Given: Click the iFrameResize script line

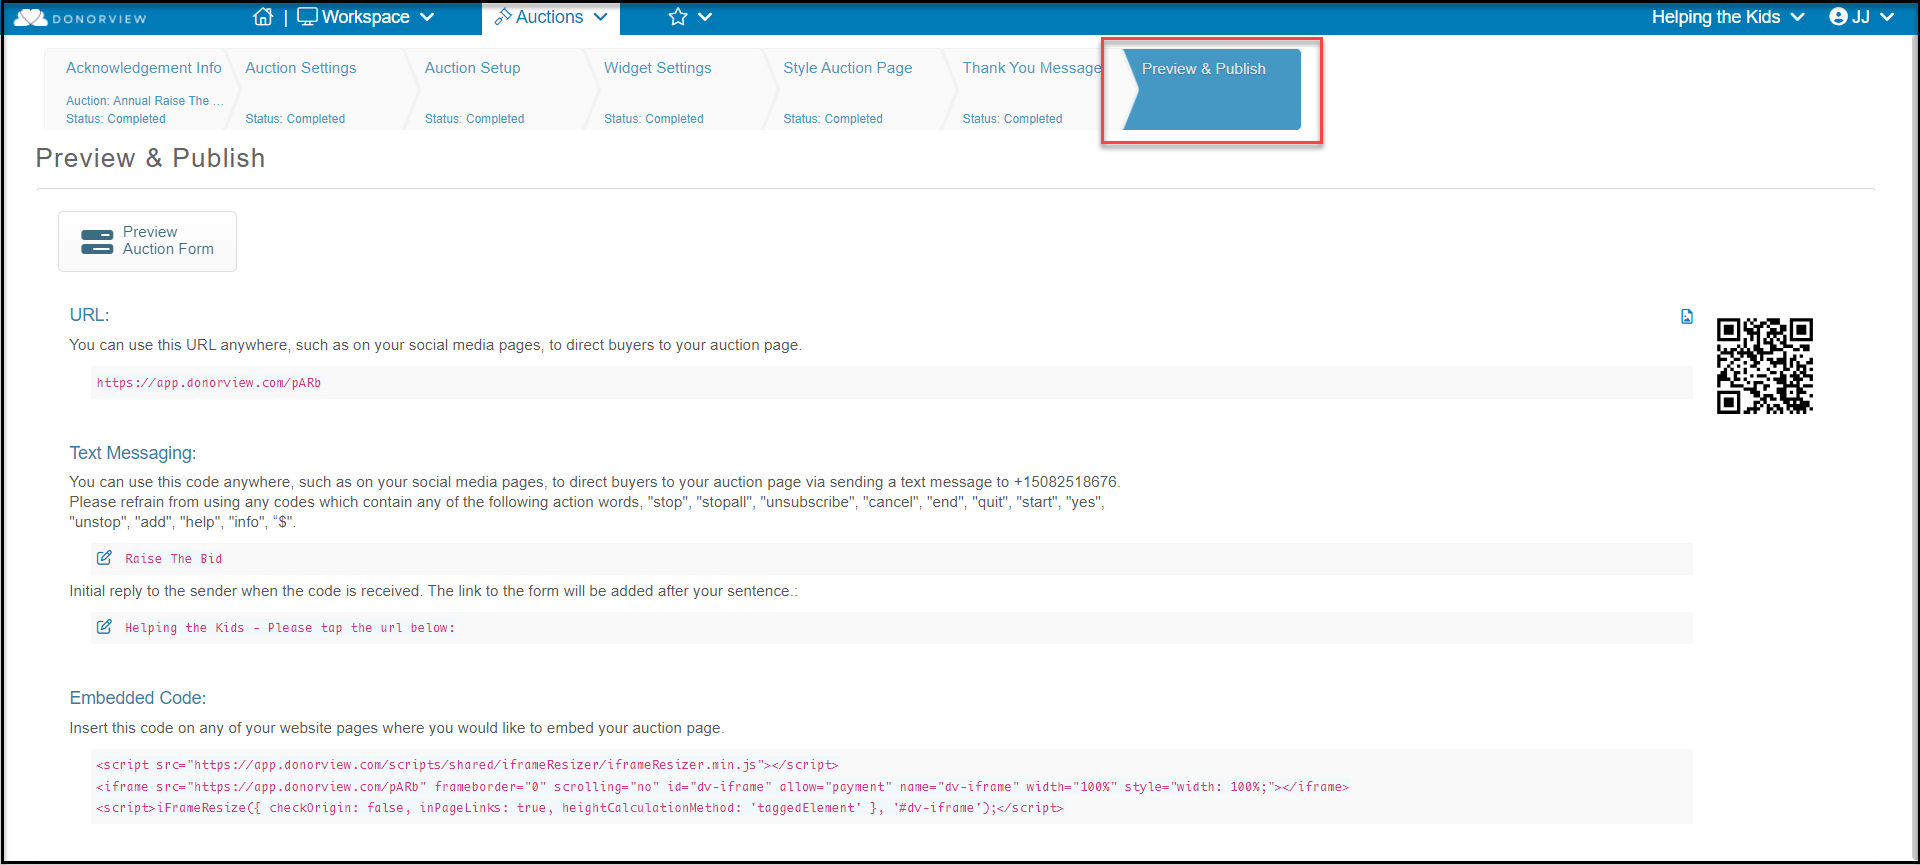Looking at the screenshot, I should (580, 808).
